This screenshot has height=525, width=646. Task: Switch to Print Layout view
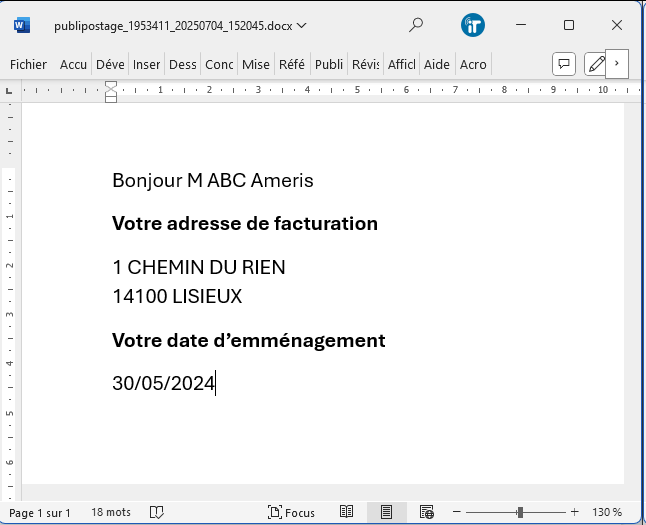tap(386, 512)
